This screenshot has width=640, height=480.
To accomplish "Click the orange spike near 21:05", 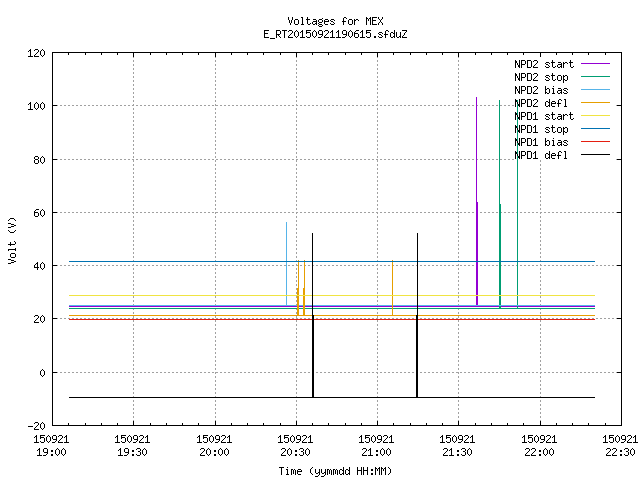I will [393, 288].
